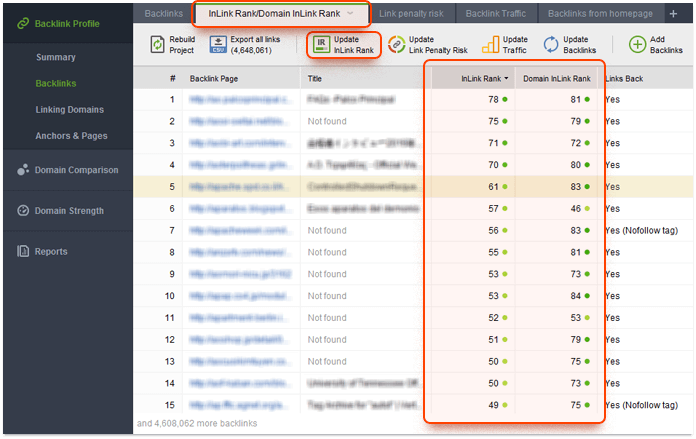The height and width of the screenshot is (439, 696).
Task: Select 'Not found' title in row 2
Action: pyautogui.click(x=327, y=121)
